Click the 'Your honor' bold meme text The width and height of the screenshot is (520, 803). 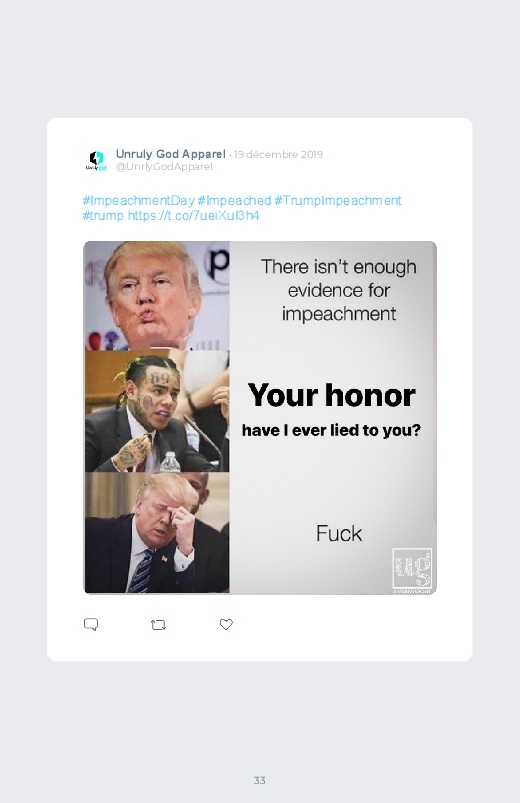[x=331, y=395]
